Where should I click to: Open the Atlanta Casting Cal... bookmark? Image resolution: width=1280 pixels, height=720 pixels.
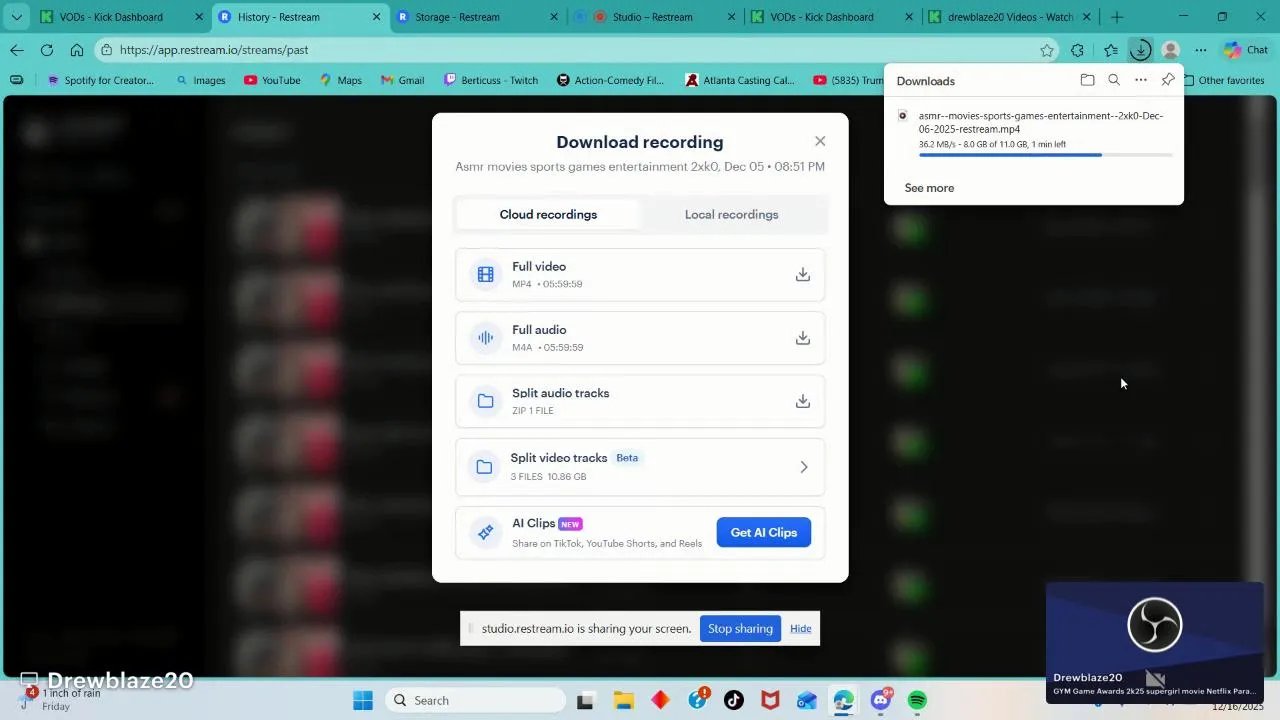pyautogui.click(x=740, y=80)
